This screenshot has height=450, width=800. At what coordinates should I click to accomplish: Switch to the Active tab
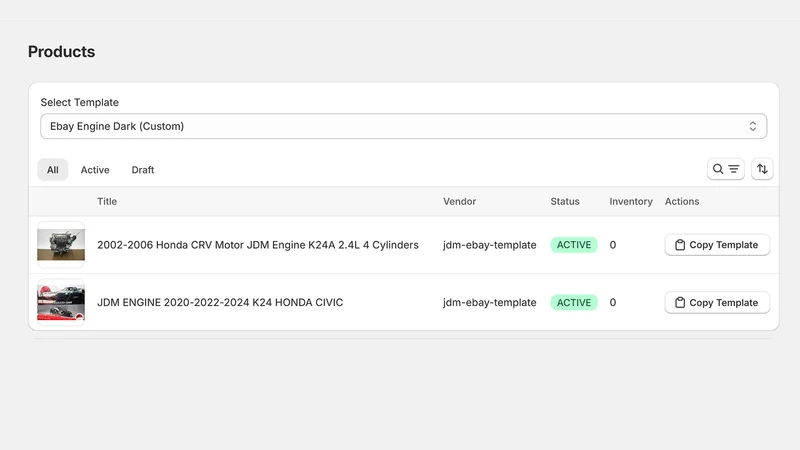coord(95,170)
